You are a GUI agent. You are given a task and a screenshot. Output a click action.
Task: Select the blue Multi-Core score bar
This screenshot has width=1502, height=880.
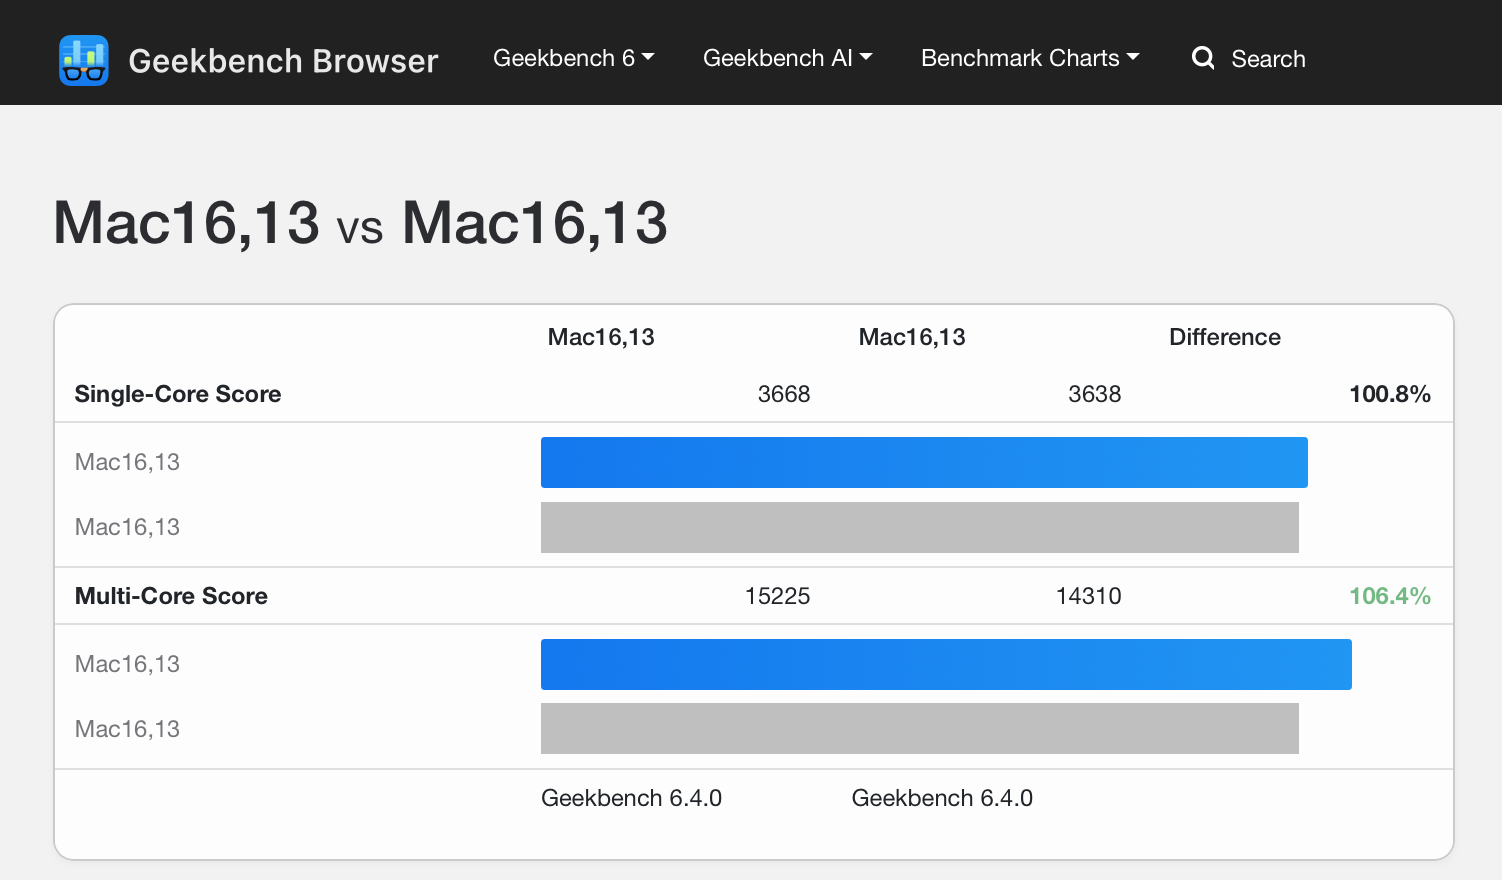click(945, 664)
